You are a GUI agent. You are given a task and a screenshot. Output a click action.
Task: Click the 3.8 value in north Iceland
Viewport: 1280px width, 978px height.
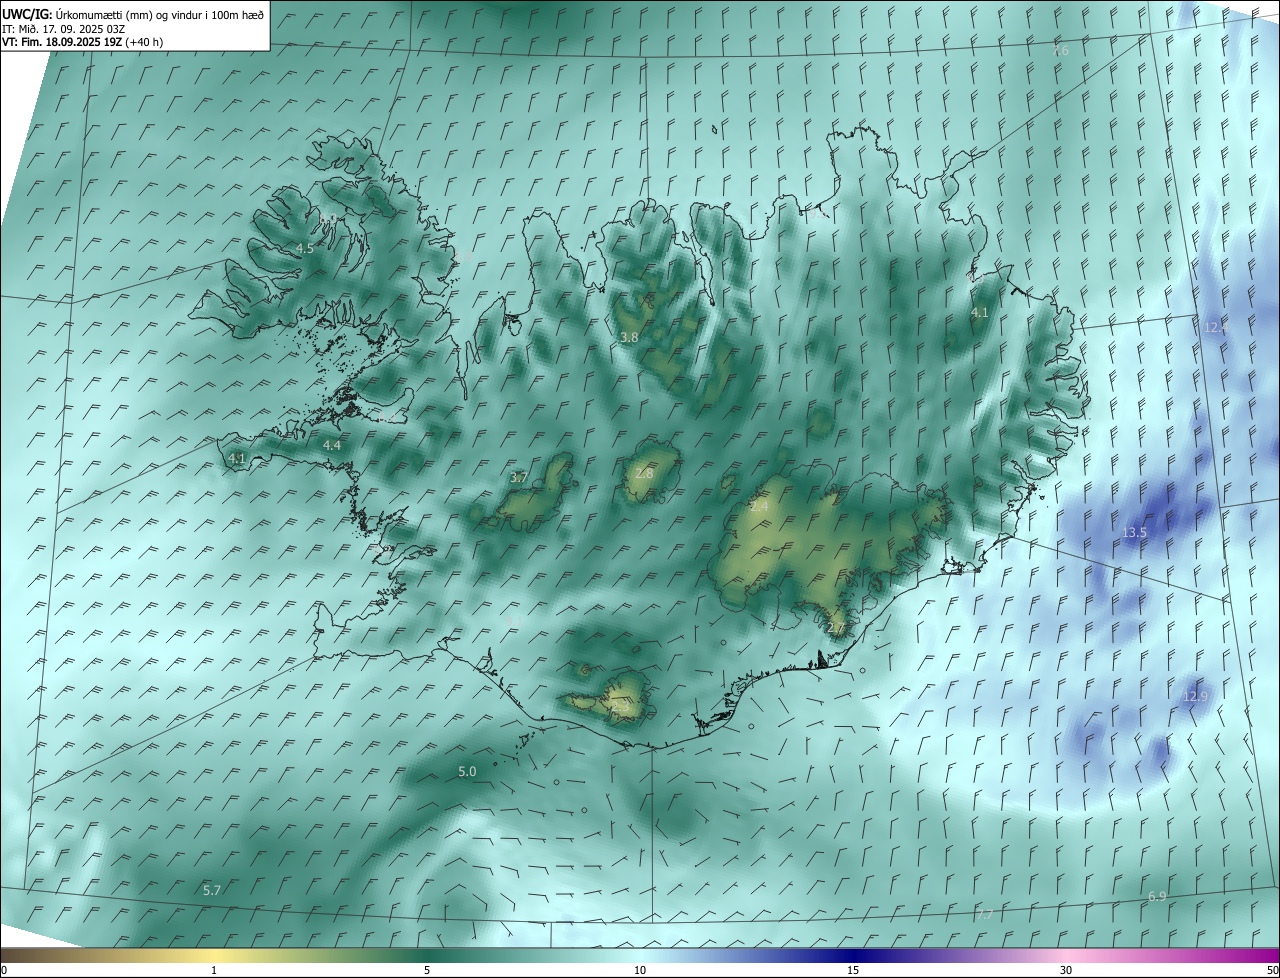pyautogui.click(x=629, y=338)
